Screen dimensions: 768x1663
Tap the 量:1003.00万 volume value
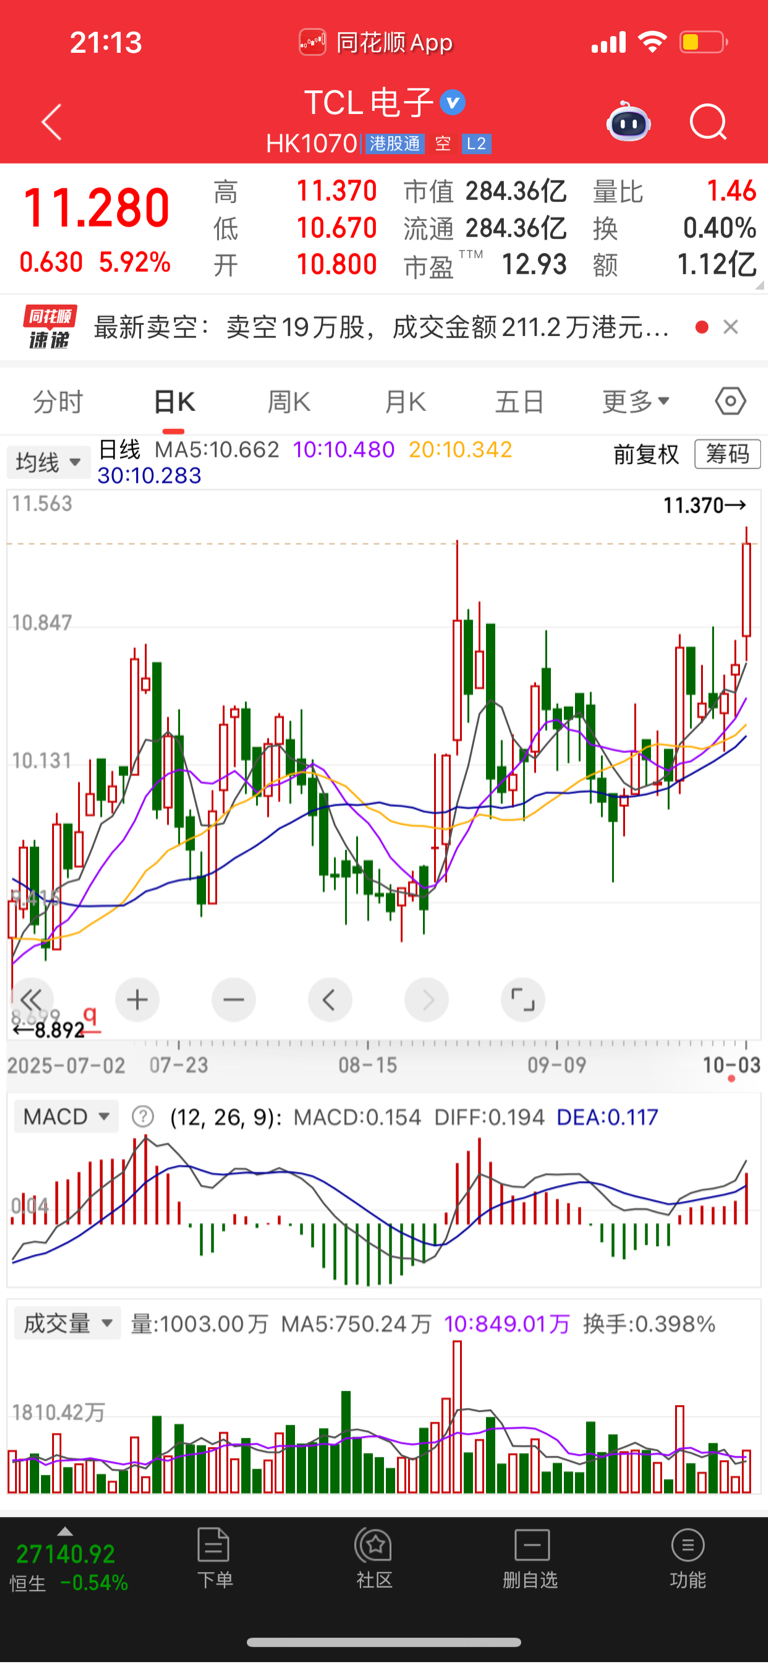pos(199,1324)
